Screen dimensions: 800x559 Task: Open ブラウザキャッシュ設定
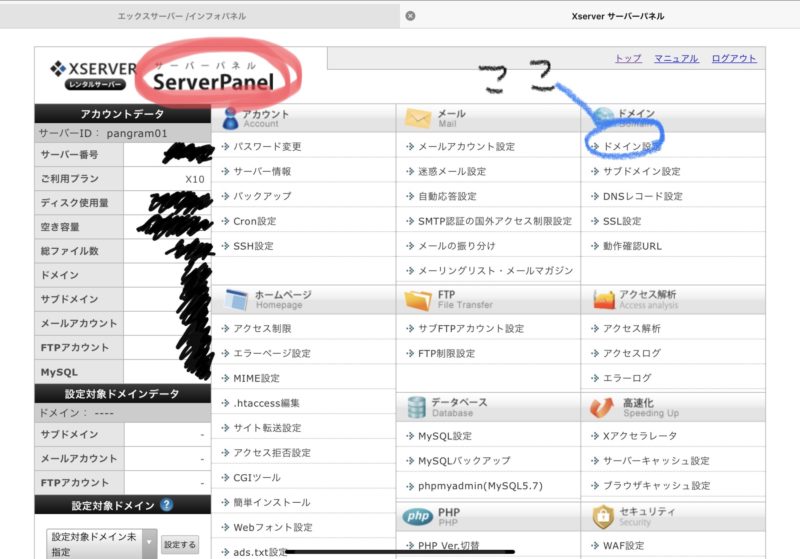tap(656, 486)
